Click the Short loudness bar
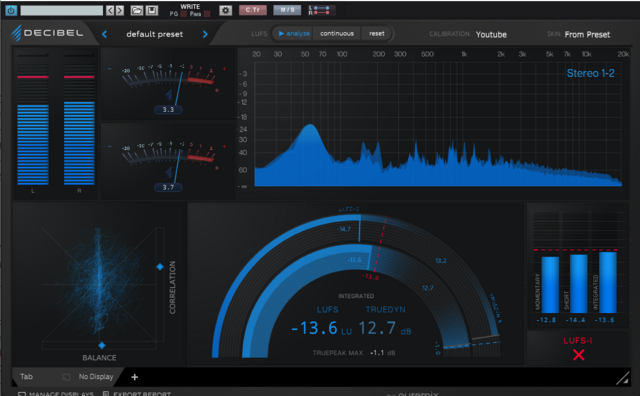Image resolution: width=640 pixels, height=396 pixels. pos(578,284)
